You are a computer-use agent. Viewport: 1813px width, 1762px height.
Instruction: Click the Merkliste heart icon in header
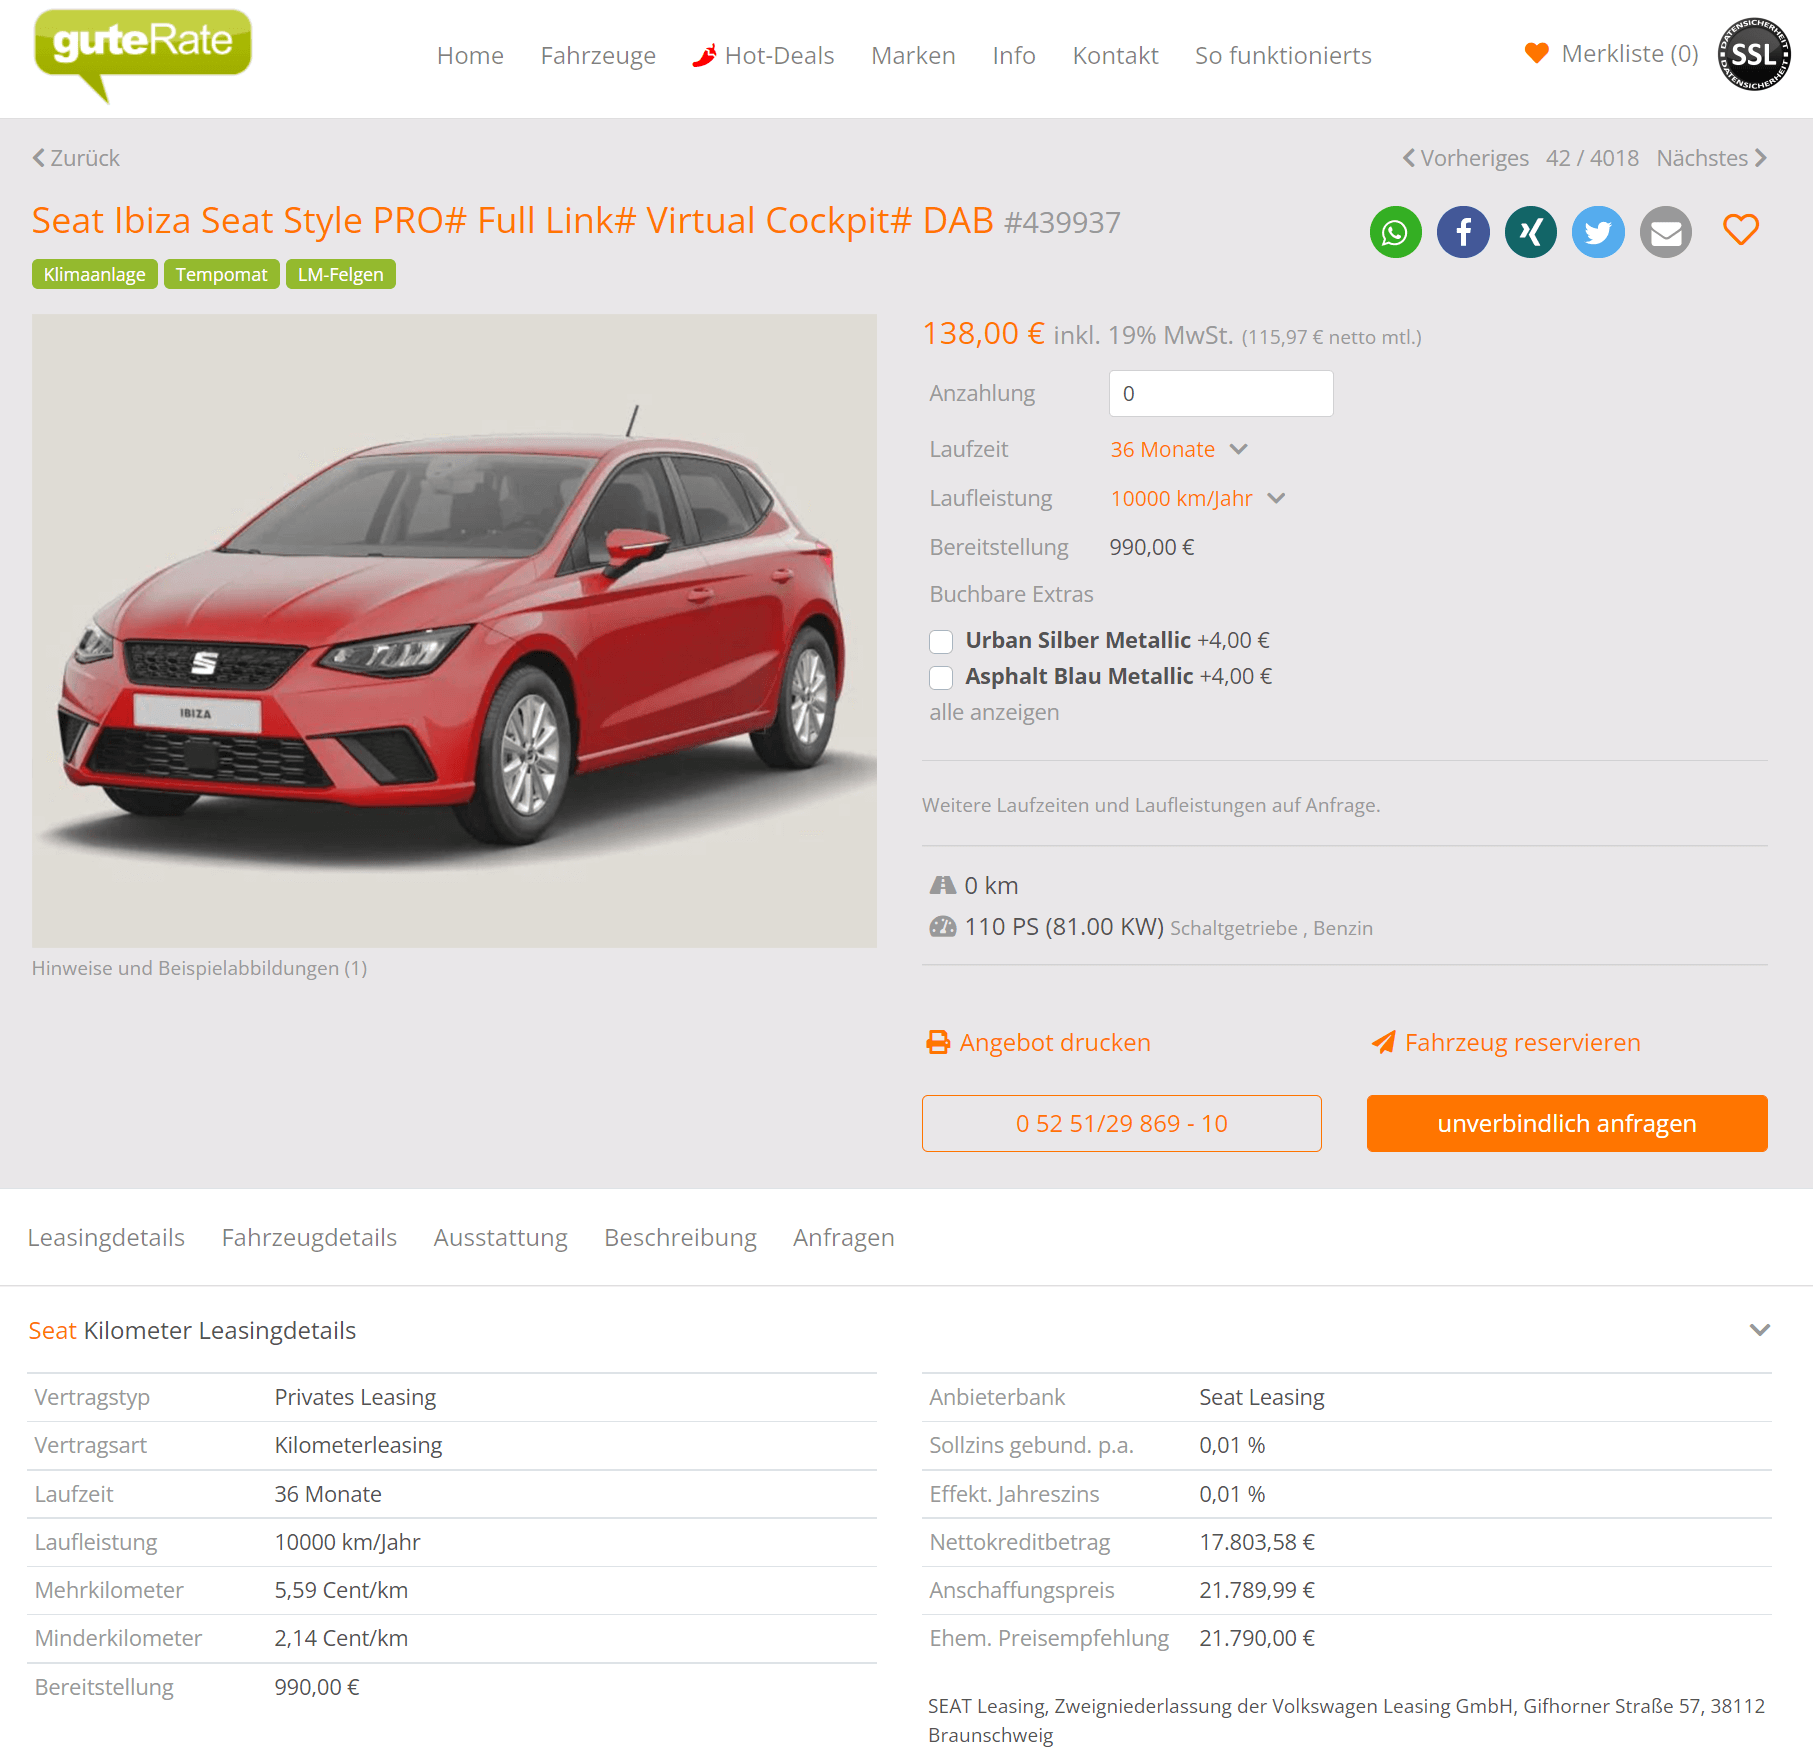click(x=1536, y=53)
